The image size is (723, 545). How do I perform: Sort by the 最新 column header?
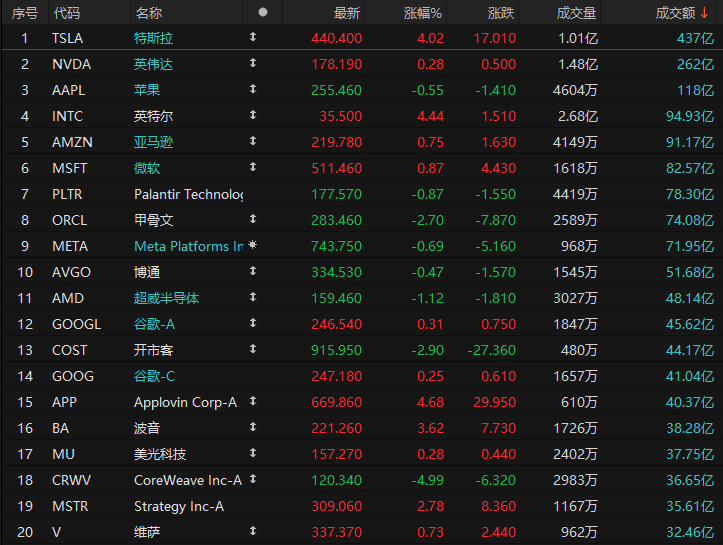[347, 13]
